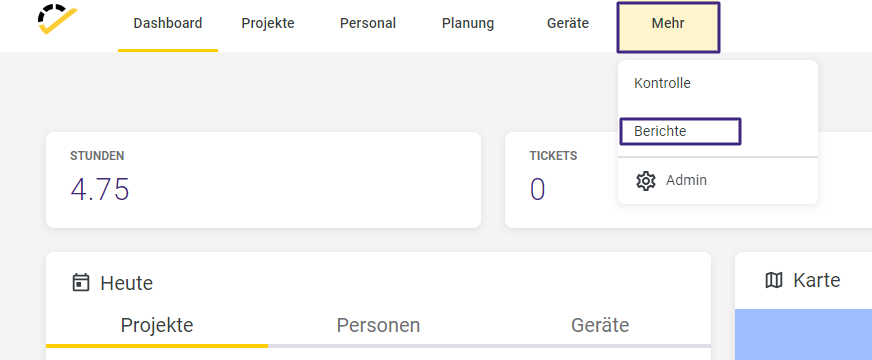The height and width of the screenshot is (360, 872).
Task: Click the Tickets count value 0
Action: (537, 190)
